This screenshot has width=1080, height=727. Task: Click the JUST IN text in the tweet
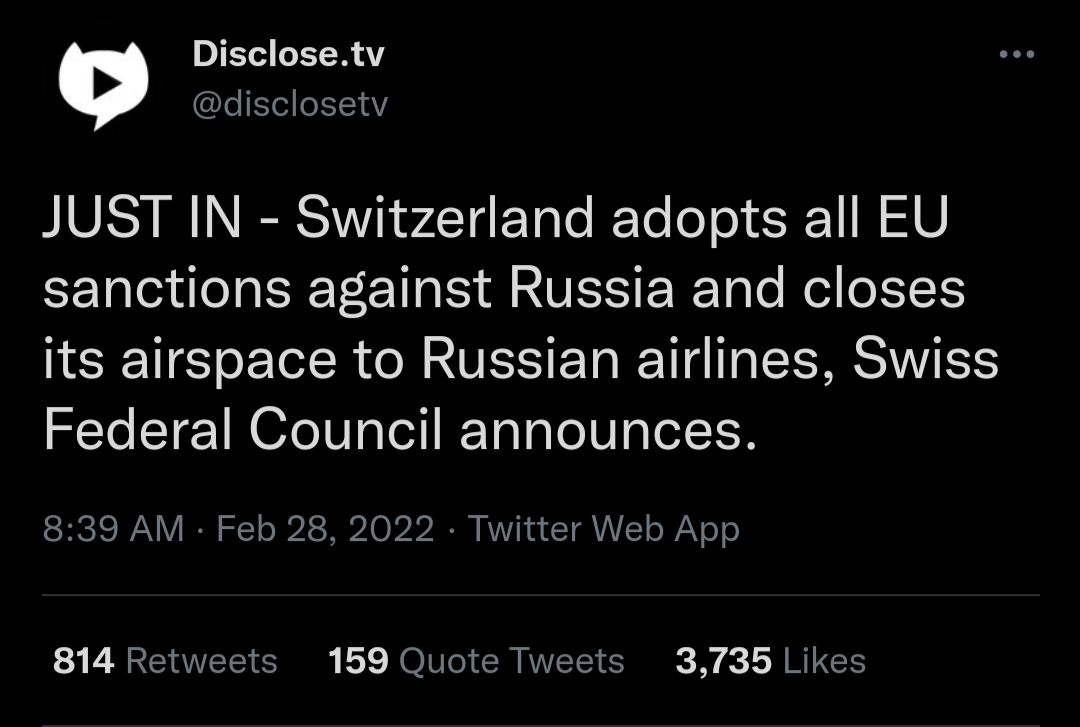click(141, 220)
